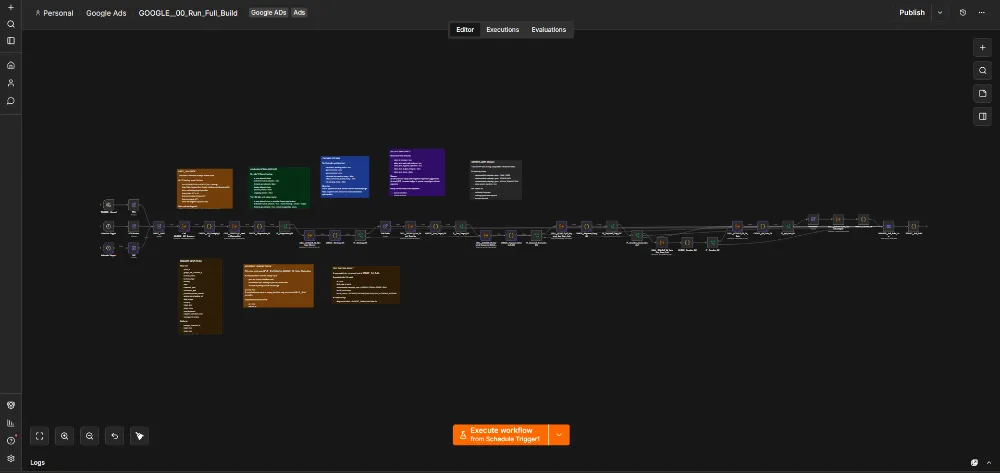Click the plus icon in the left sidebar

10,8
